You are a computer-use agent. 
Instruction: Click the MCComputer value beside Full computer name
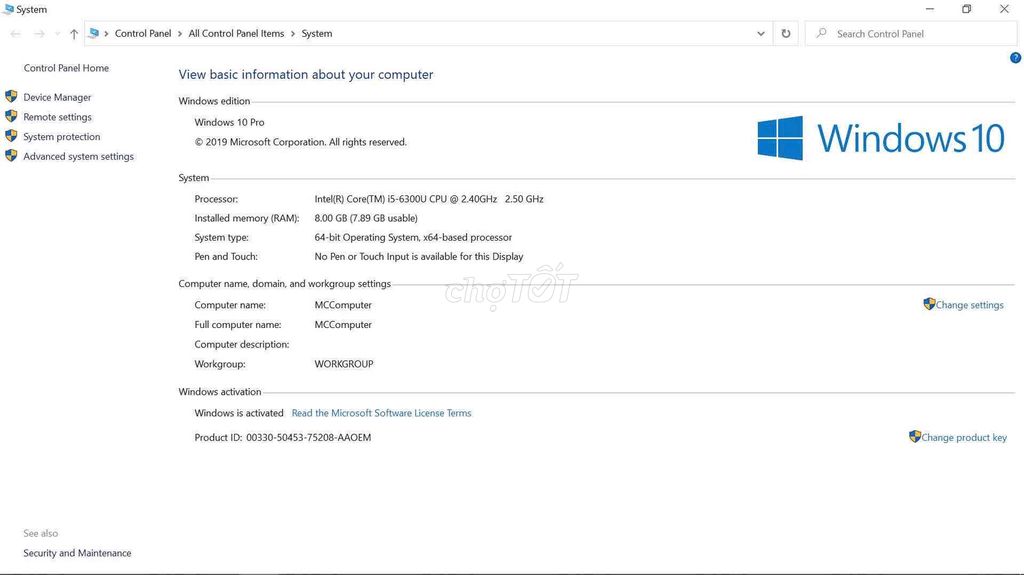tap(343, 325)
